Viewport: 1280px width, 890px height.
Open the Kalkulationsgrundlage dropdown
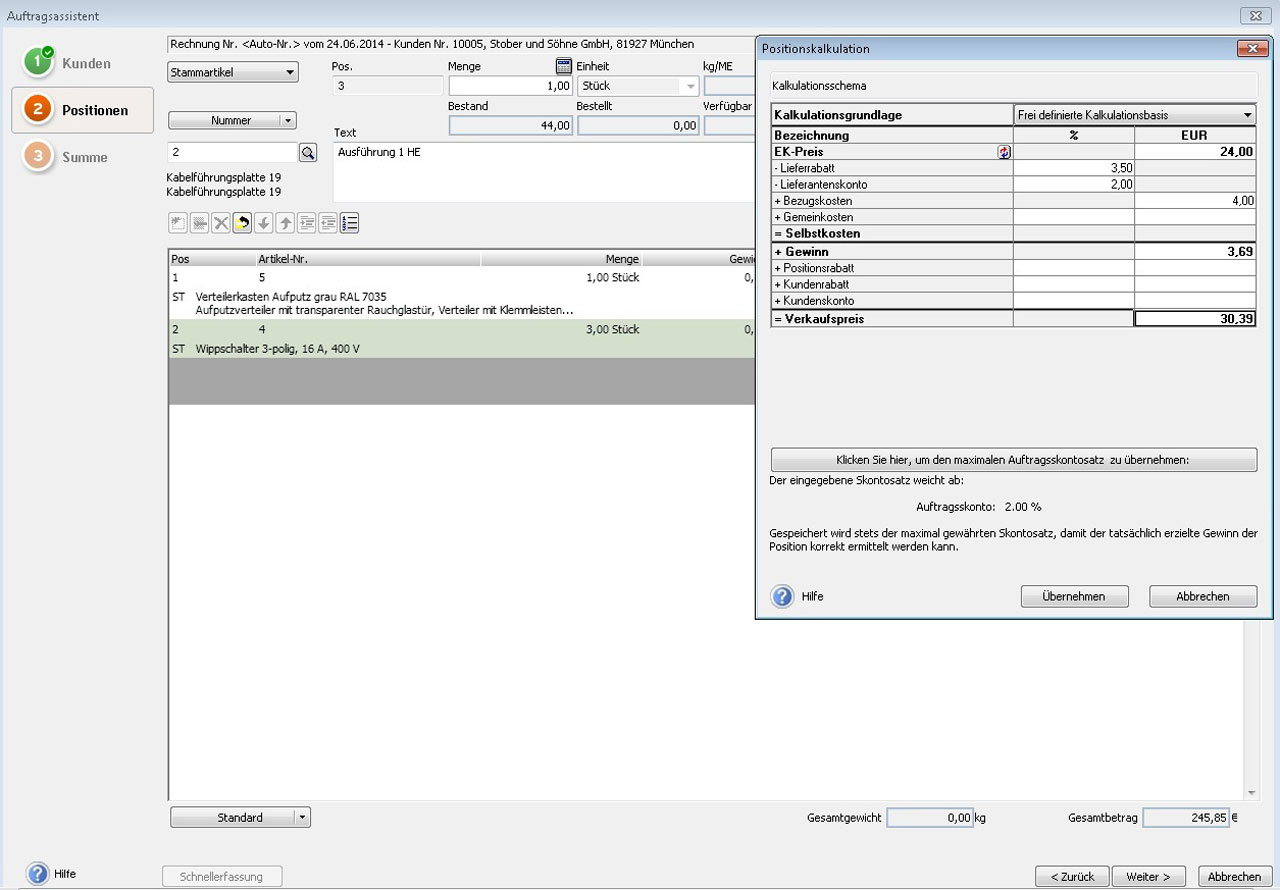(1135, 115)
